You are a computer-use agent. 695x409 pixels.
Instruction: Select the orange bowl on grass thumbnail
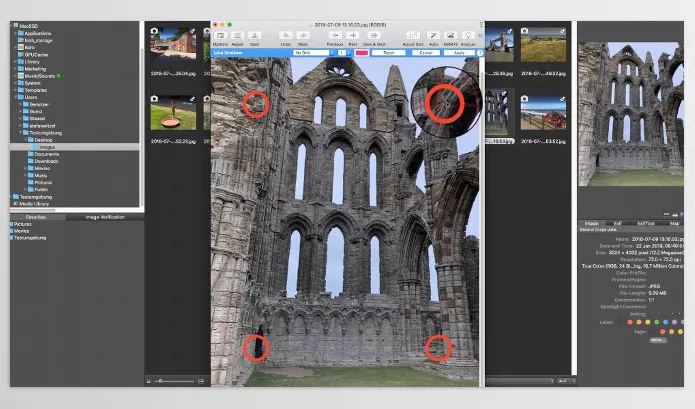click(x=173, y=113)
